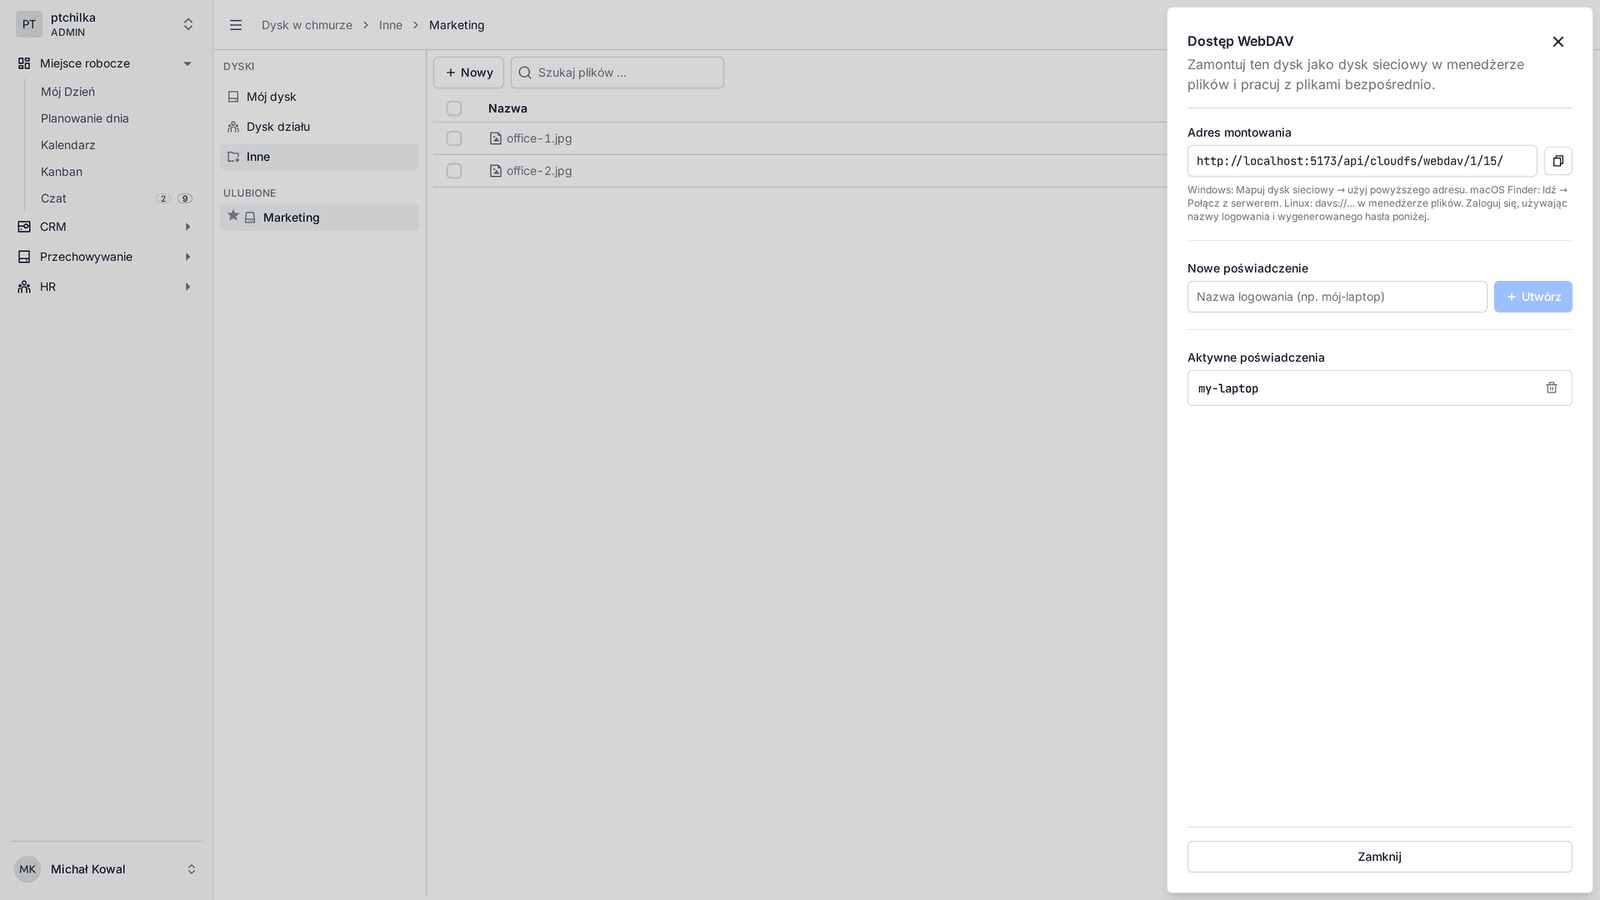The width and height of the screenshot is (1600, 900).
Task: Click the Marketing favorite star icon
Action: 233,216
